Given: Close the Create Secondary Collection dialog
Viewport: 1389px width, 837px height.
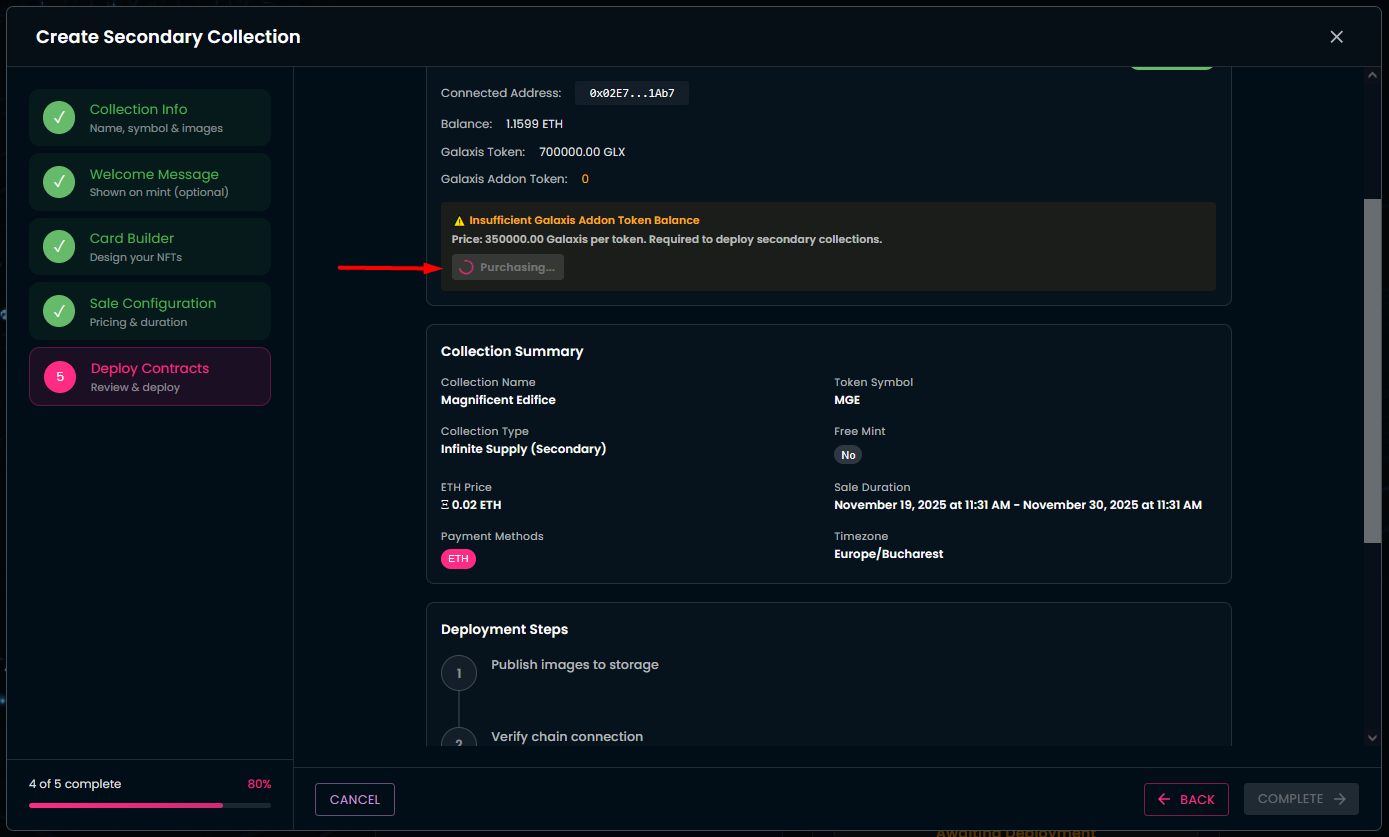Looking at the screenshot, I should [x=1336, y=37].
